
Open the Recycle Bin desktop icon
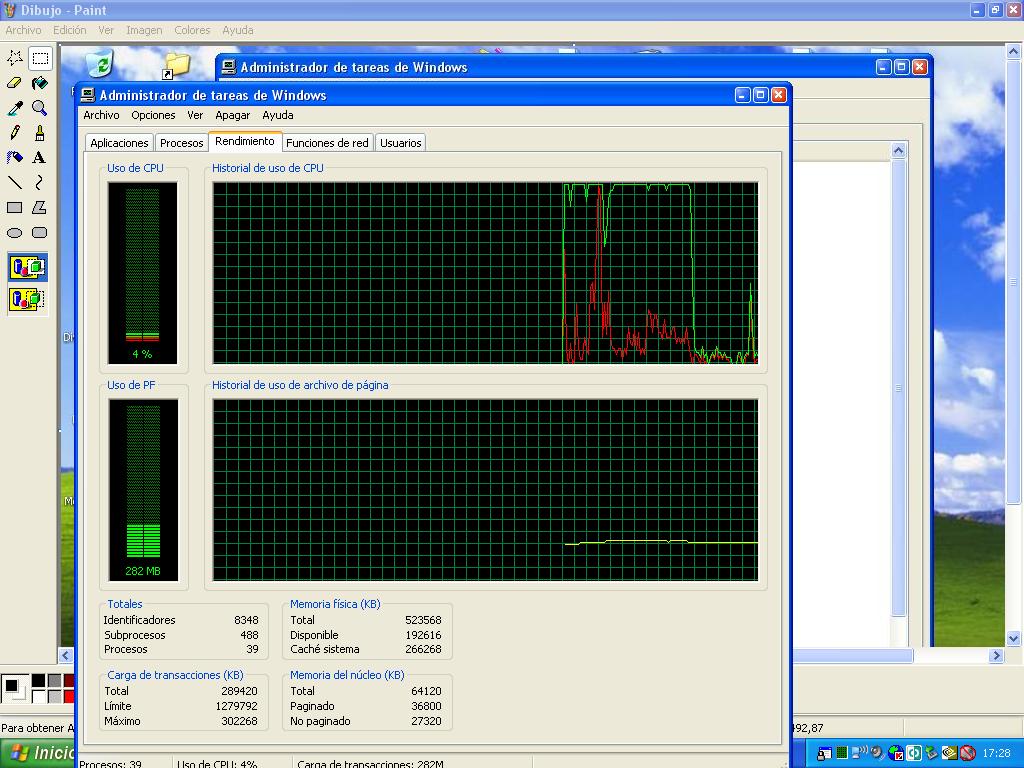tap(99, 64)
